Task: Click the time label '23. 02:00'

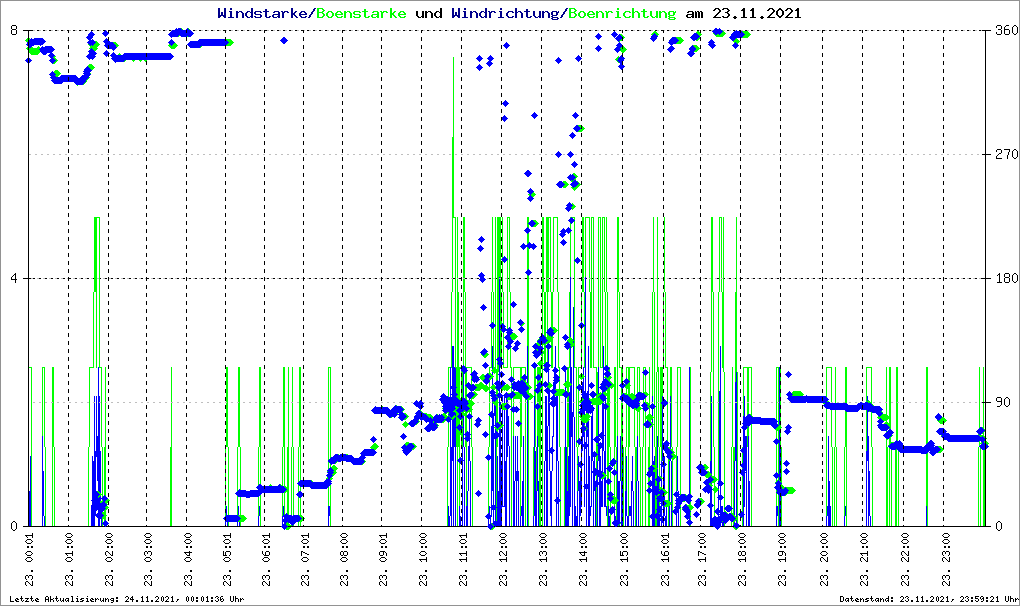Action: coord(108,560)
